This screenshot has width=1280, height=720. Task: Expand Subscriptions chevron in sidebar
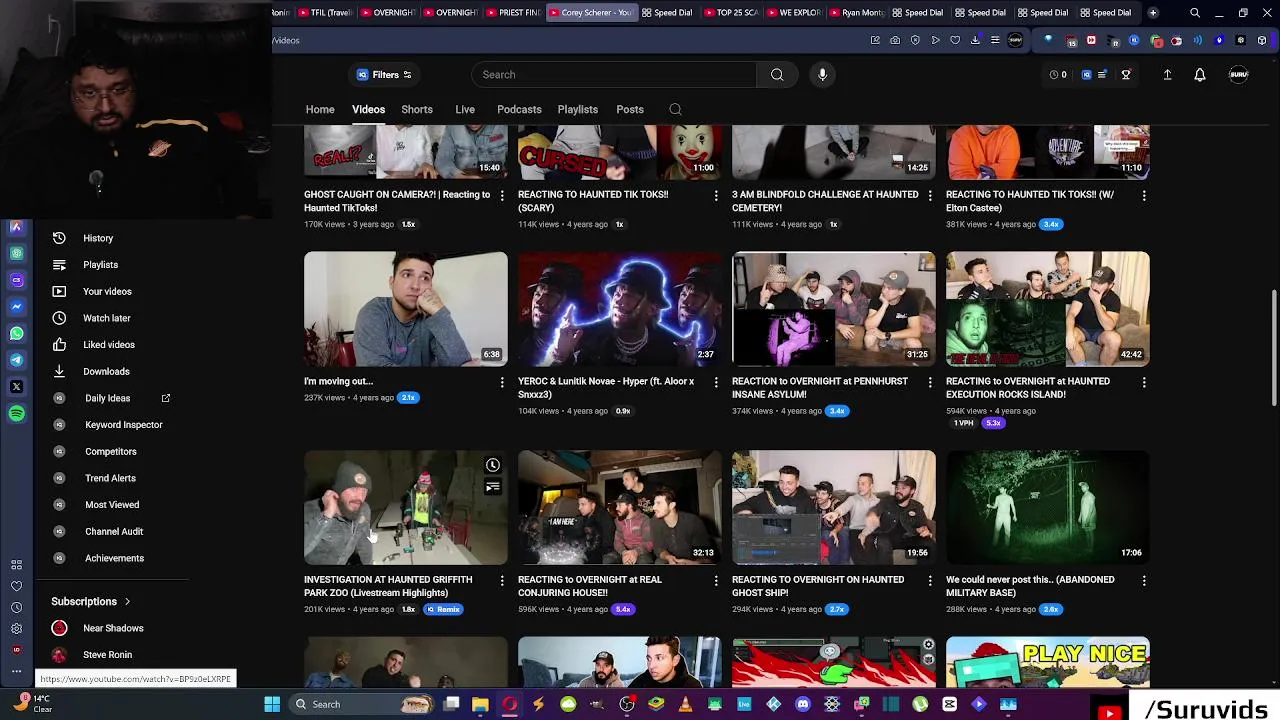point(127,602)
